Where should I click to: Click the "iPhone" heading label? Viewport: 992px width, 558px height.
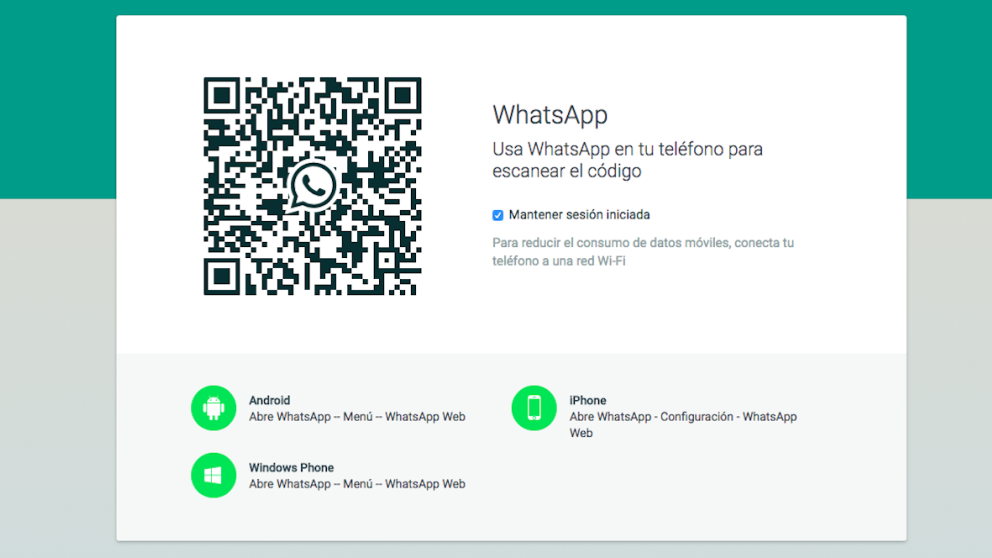click(588, 400)
